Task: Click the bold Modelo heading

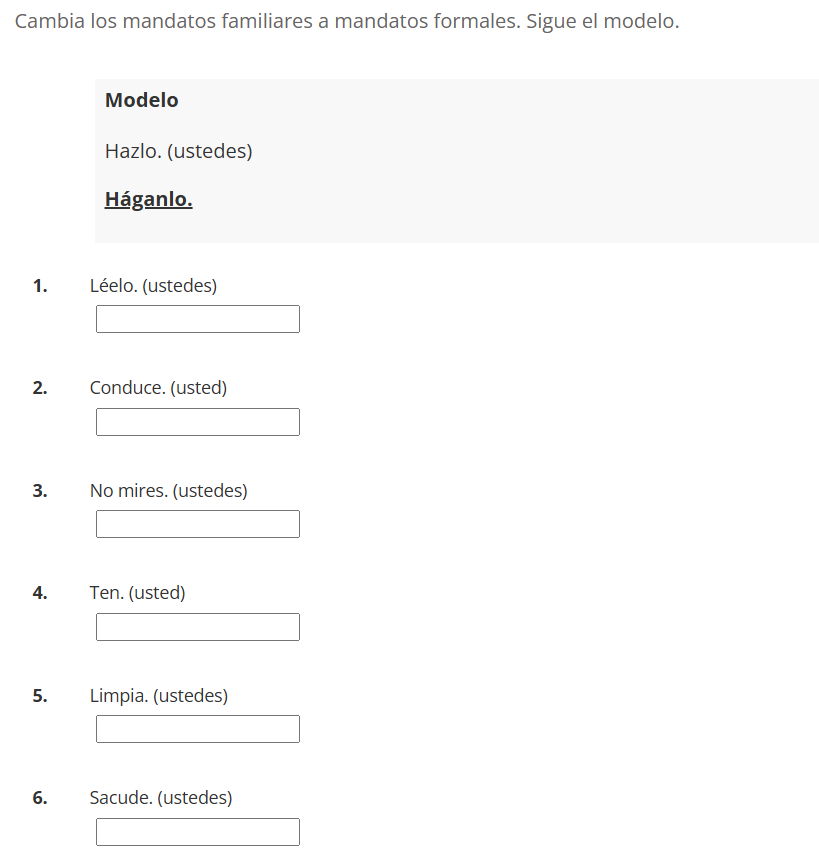Action: pos(141,100)
